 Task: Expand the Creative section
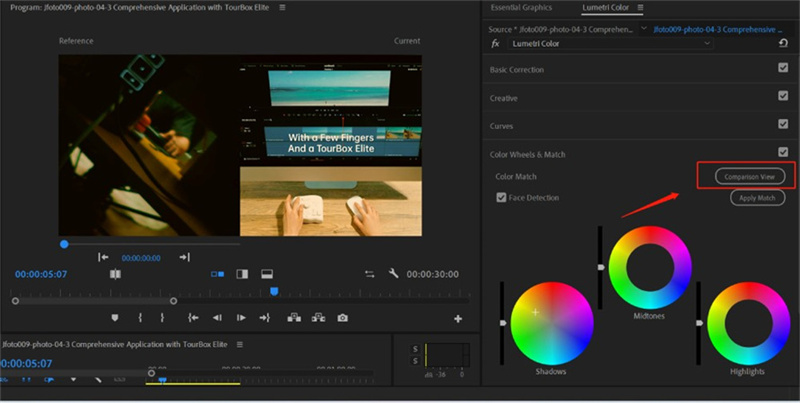click(x=504, y=98)
